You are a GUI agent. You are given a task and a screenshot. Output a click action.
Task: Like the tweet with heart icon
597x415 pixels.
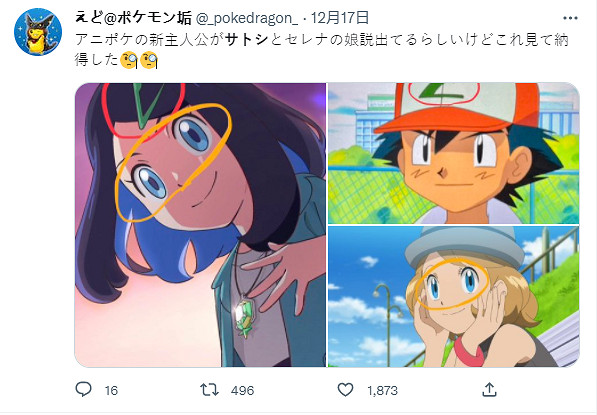coord(345,390)
